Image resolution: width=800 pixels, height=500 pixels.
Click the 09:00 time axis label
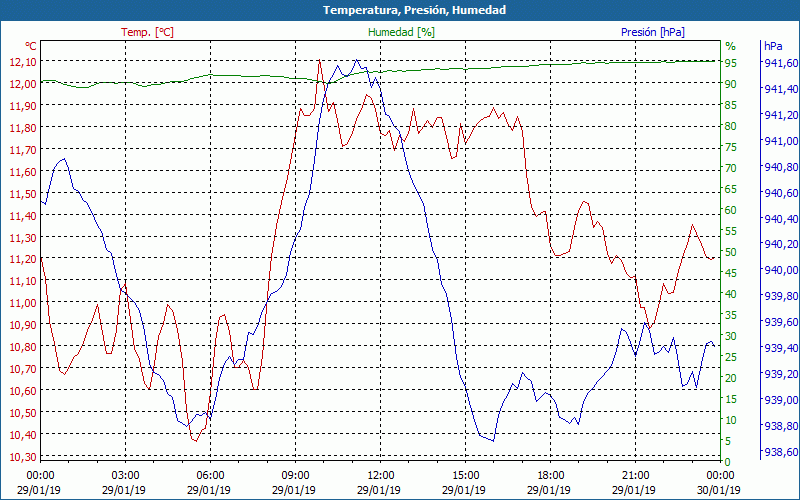click(294, 476)
